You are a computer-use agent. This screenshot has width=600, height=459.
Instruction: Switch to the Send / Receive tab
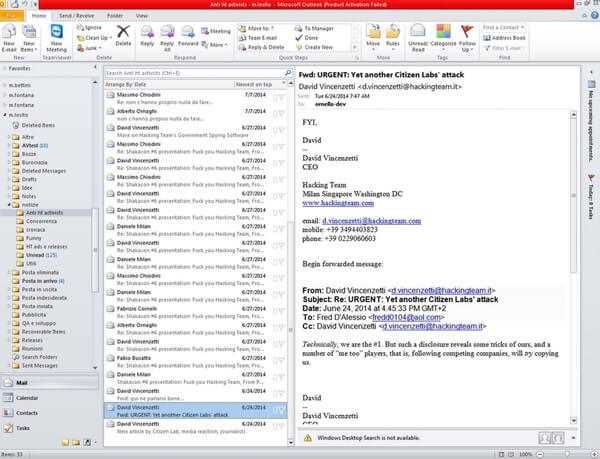pos(77,16)
